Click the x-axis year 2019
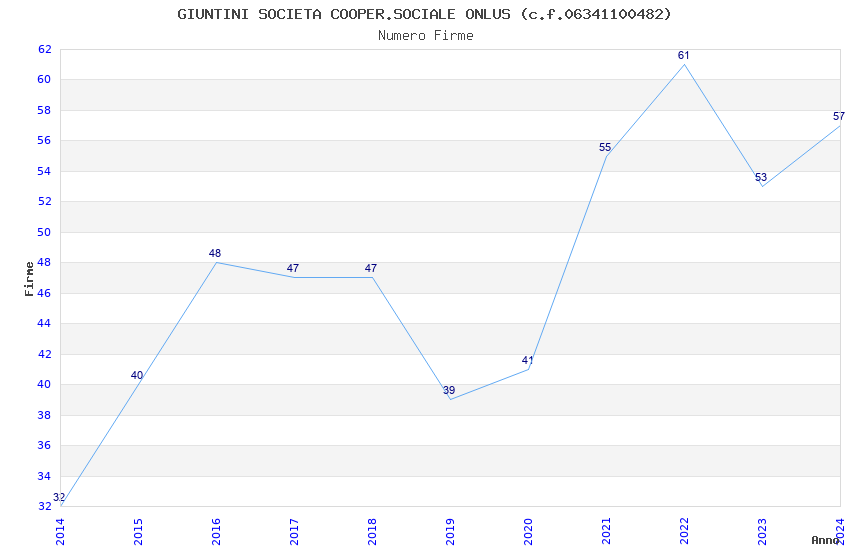This screenshot has height=550, width=850. (450, 531)
